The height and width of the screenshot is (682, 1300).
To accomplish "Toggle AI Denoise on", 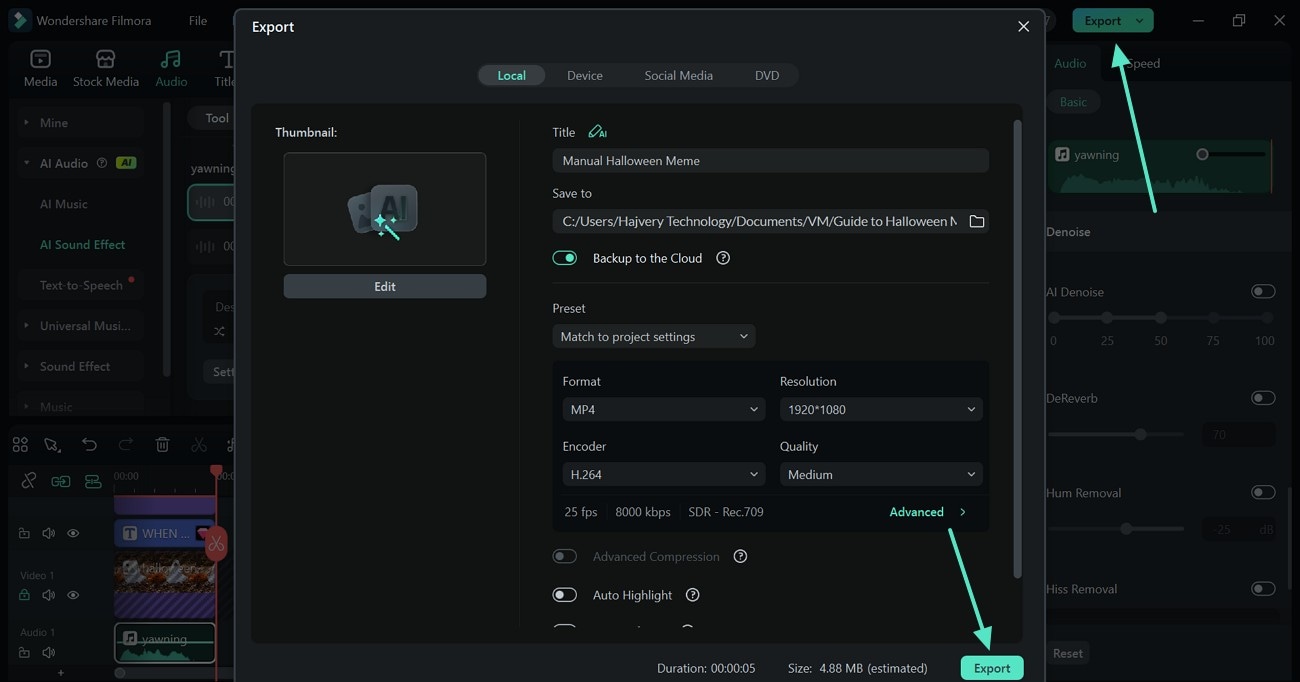I will [1263, 292].
